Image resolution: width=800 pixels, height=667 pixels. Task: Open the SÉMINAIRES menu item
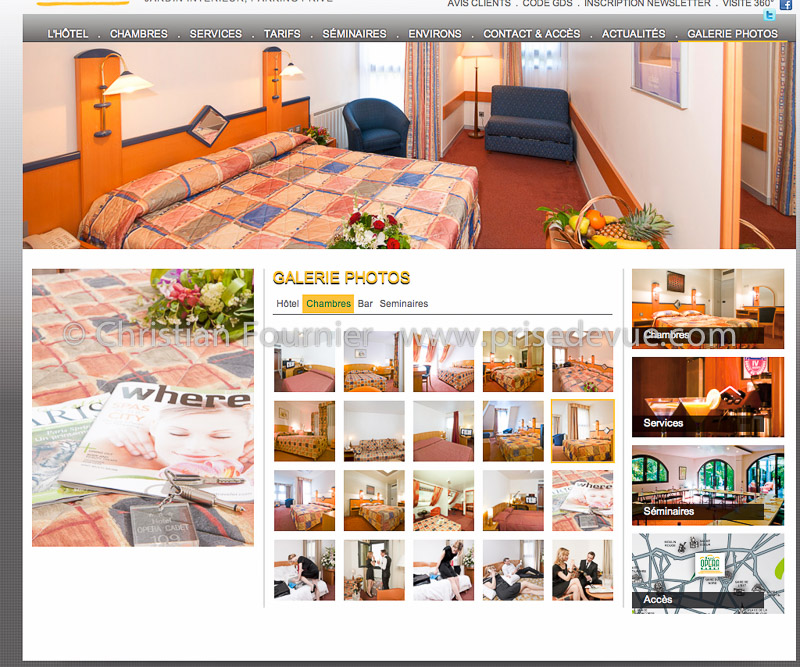(x=354, y=34)
